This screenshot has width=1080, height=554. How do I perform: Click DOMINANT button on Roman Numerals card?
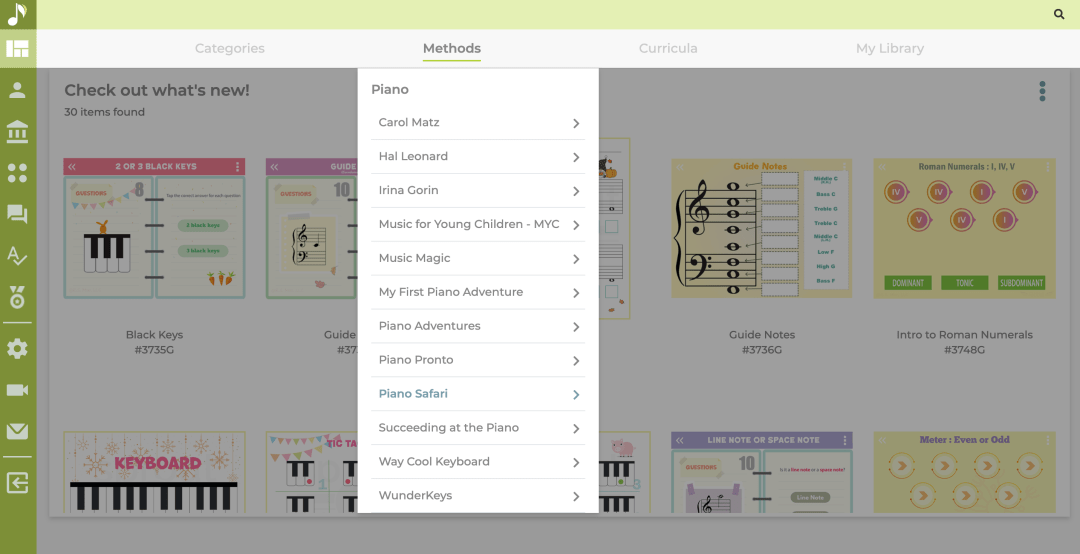click(908, 283)
